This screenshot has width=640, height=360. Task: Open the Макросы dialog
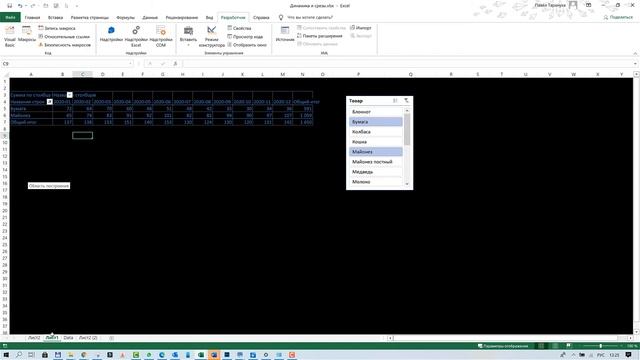coord(27,34)
